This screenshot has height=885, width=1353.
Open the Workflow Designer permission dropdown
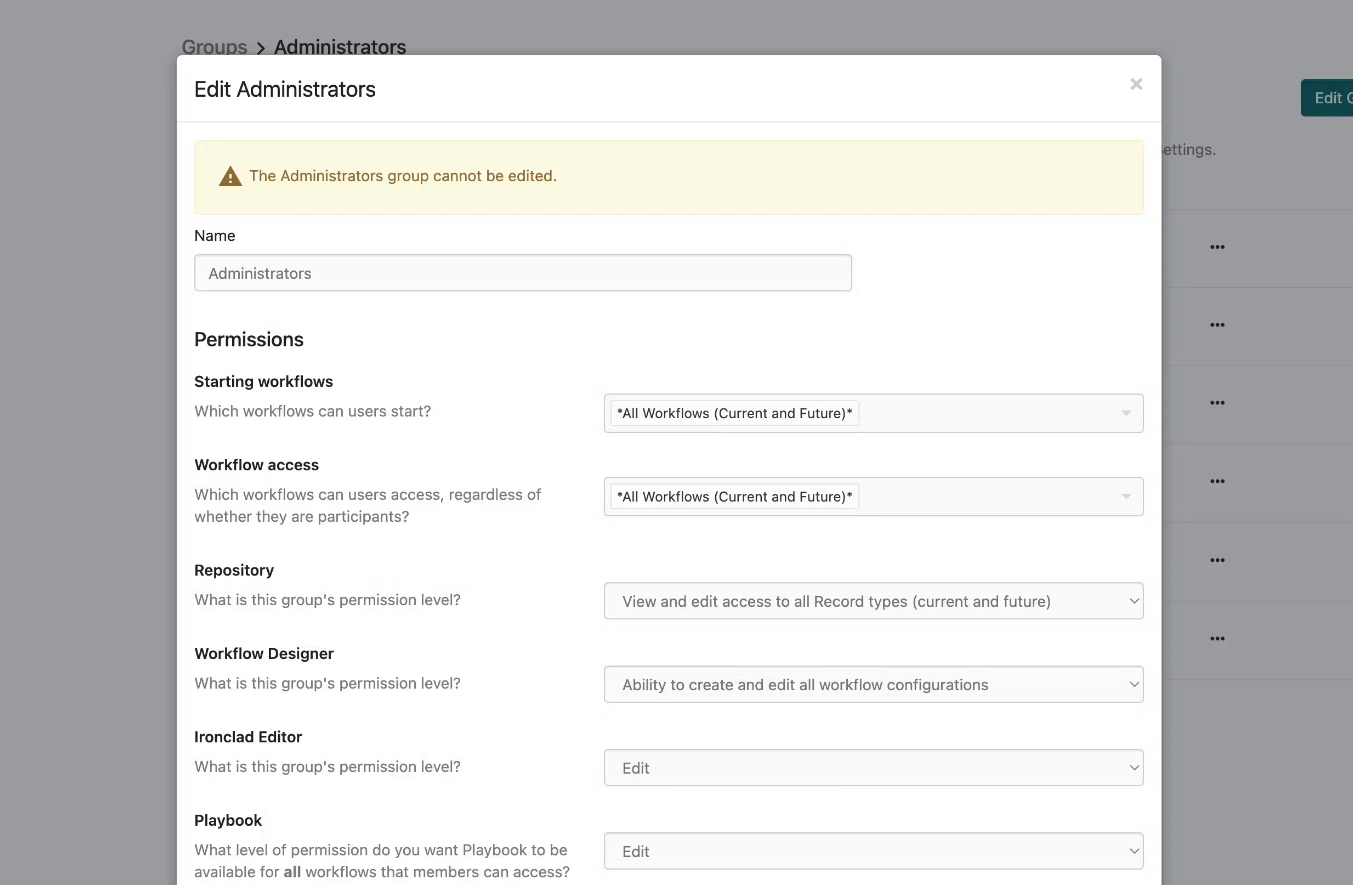[x=873, y=685]
